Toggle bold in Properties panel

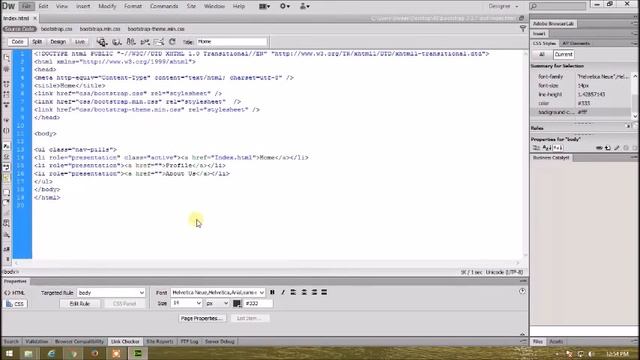(x=272, y=292)
